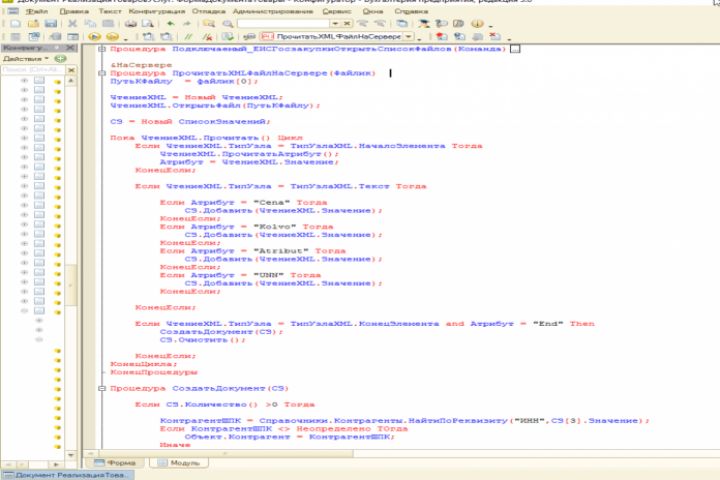Click the magnifier search icon

pos(227,23)
